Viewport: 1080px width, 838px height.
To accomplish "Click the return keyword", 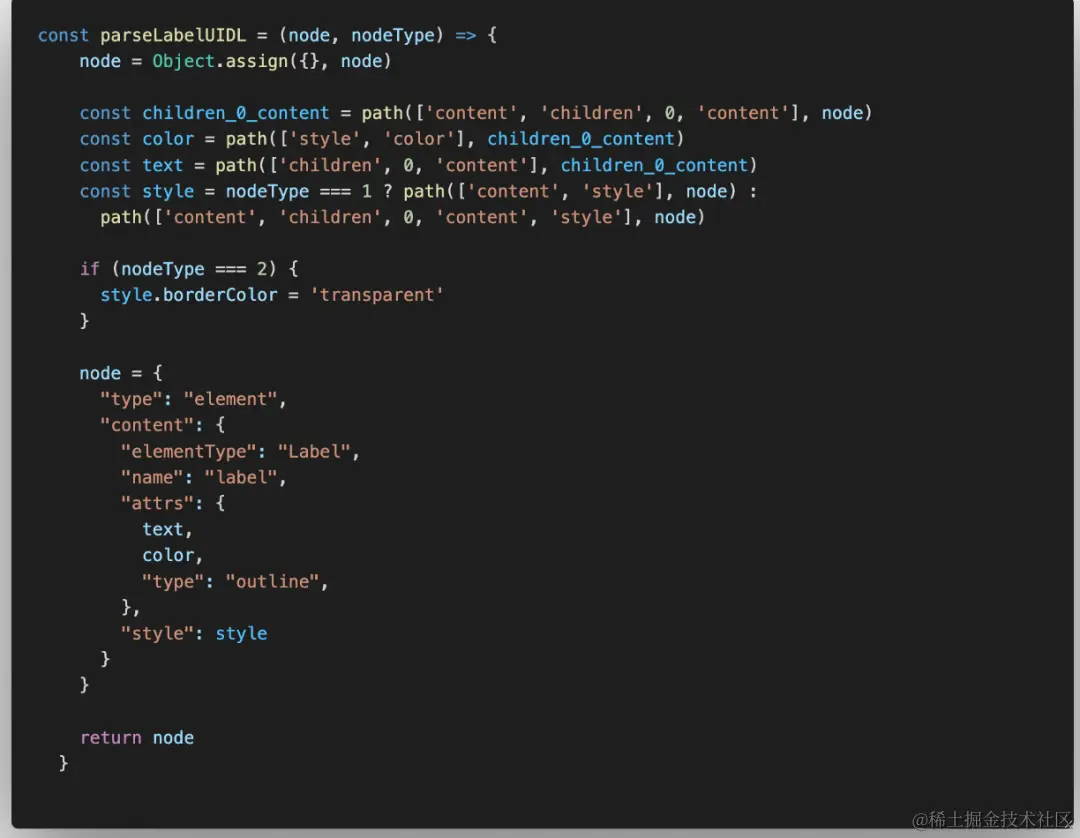I will point(110,738).
